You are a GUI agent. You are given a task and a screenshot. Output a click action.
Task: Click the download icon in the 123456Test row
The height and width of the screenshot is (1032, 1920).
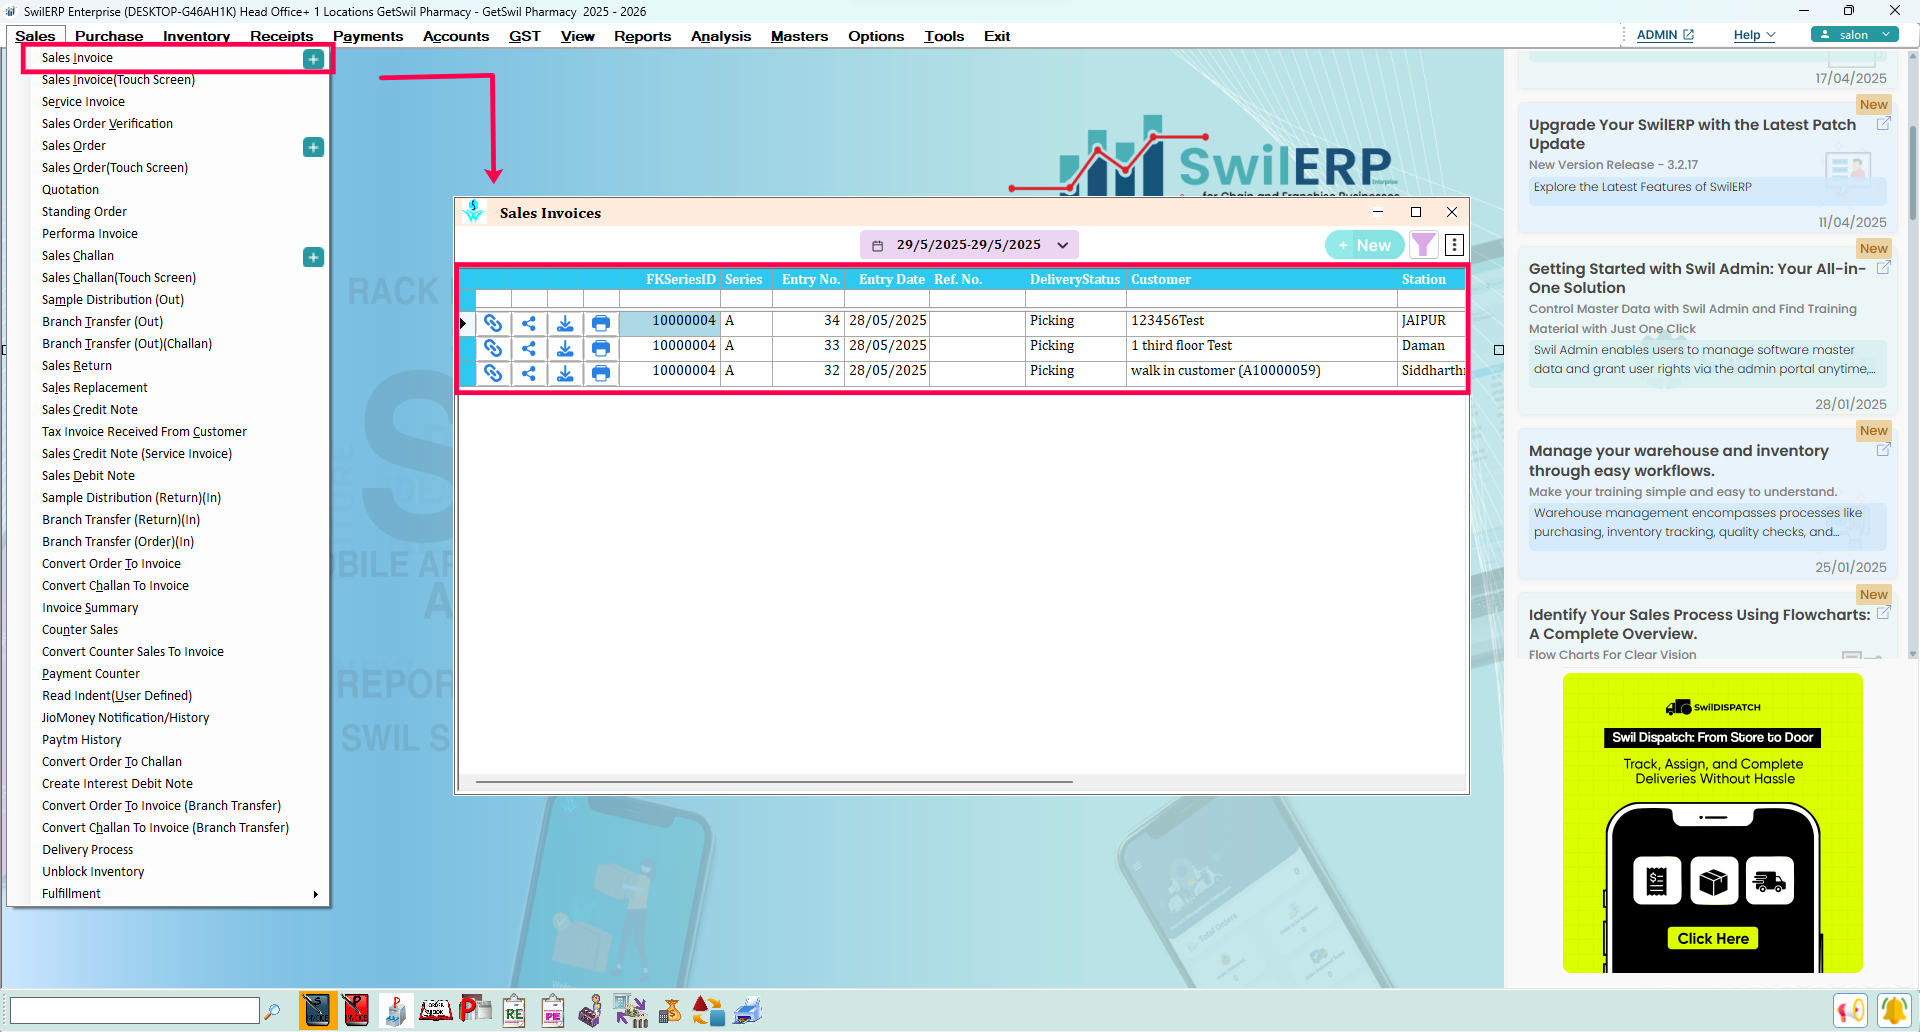565,322
